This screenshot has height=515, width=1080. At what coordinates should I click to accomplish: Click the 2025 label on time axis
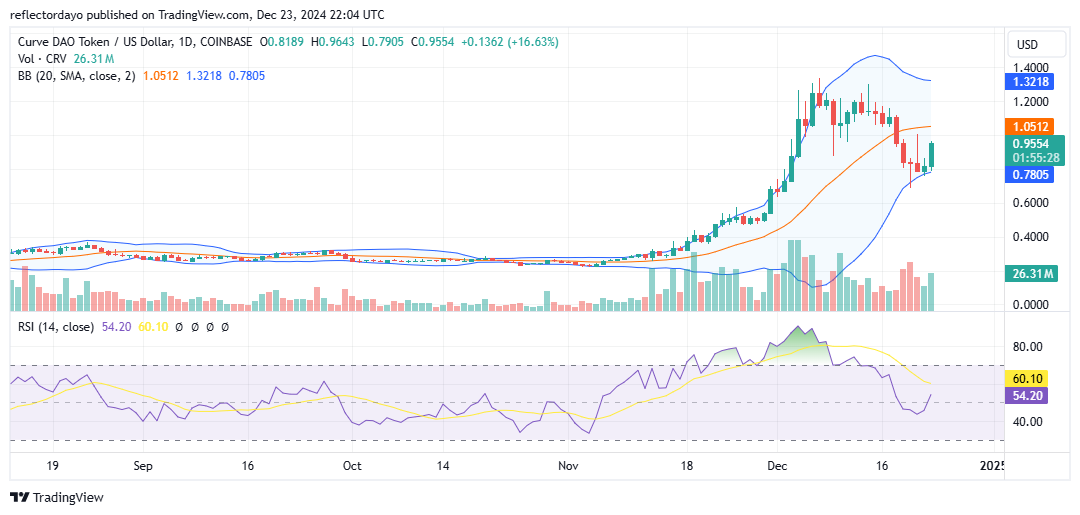(990, 465)
